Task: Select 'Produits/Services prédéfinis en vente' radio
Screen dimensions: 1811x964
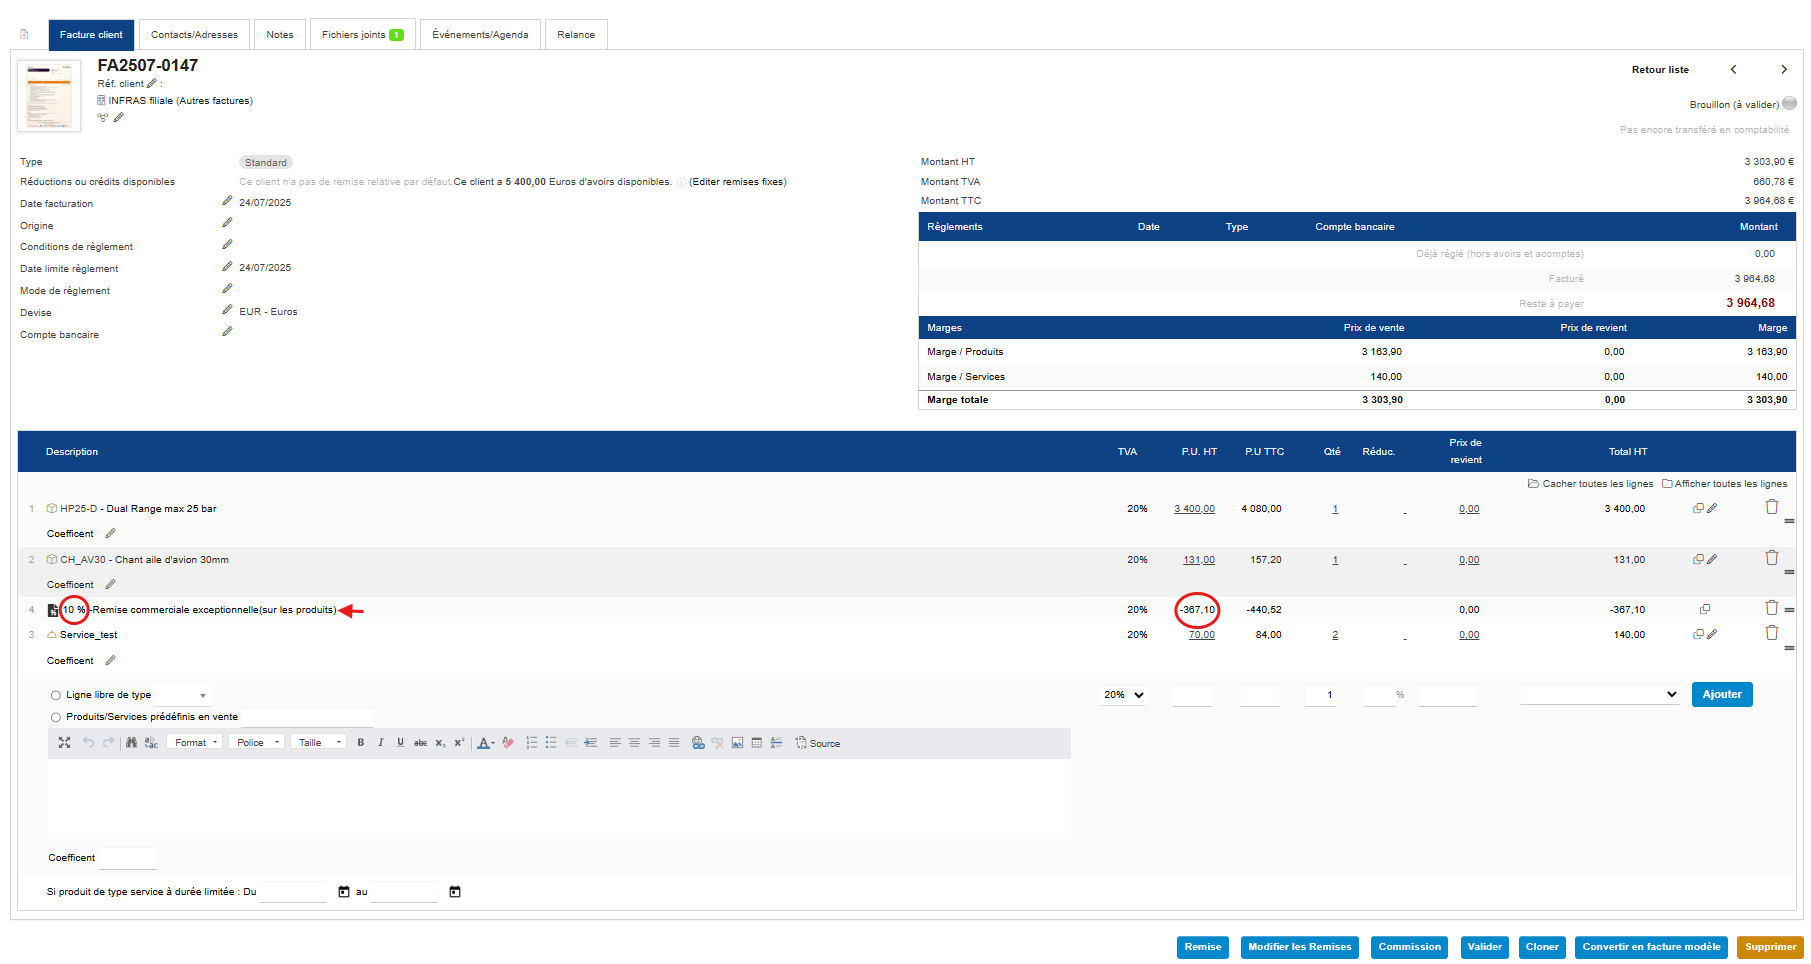Action: pyautogui.click(x=56, y=717)
